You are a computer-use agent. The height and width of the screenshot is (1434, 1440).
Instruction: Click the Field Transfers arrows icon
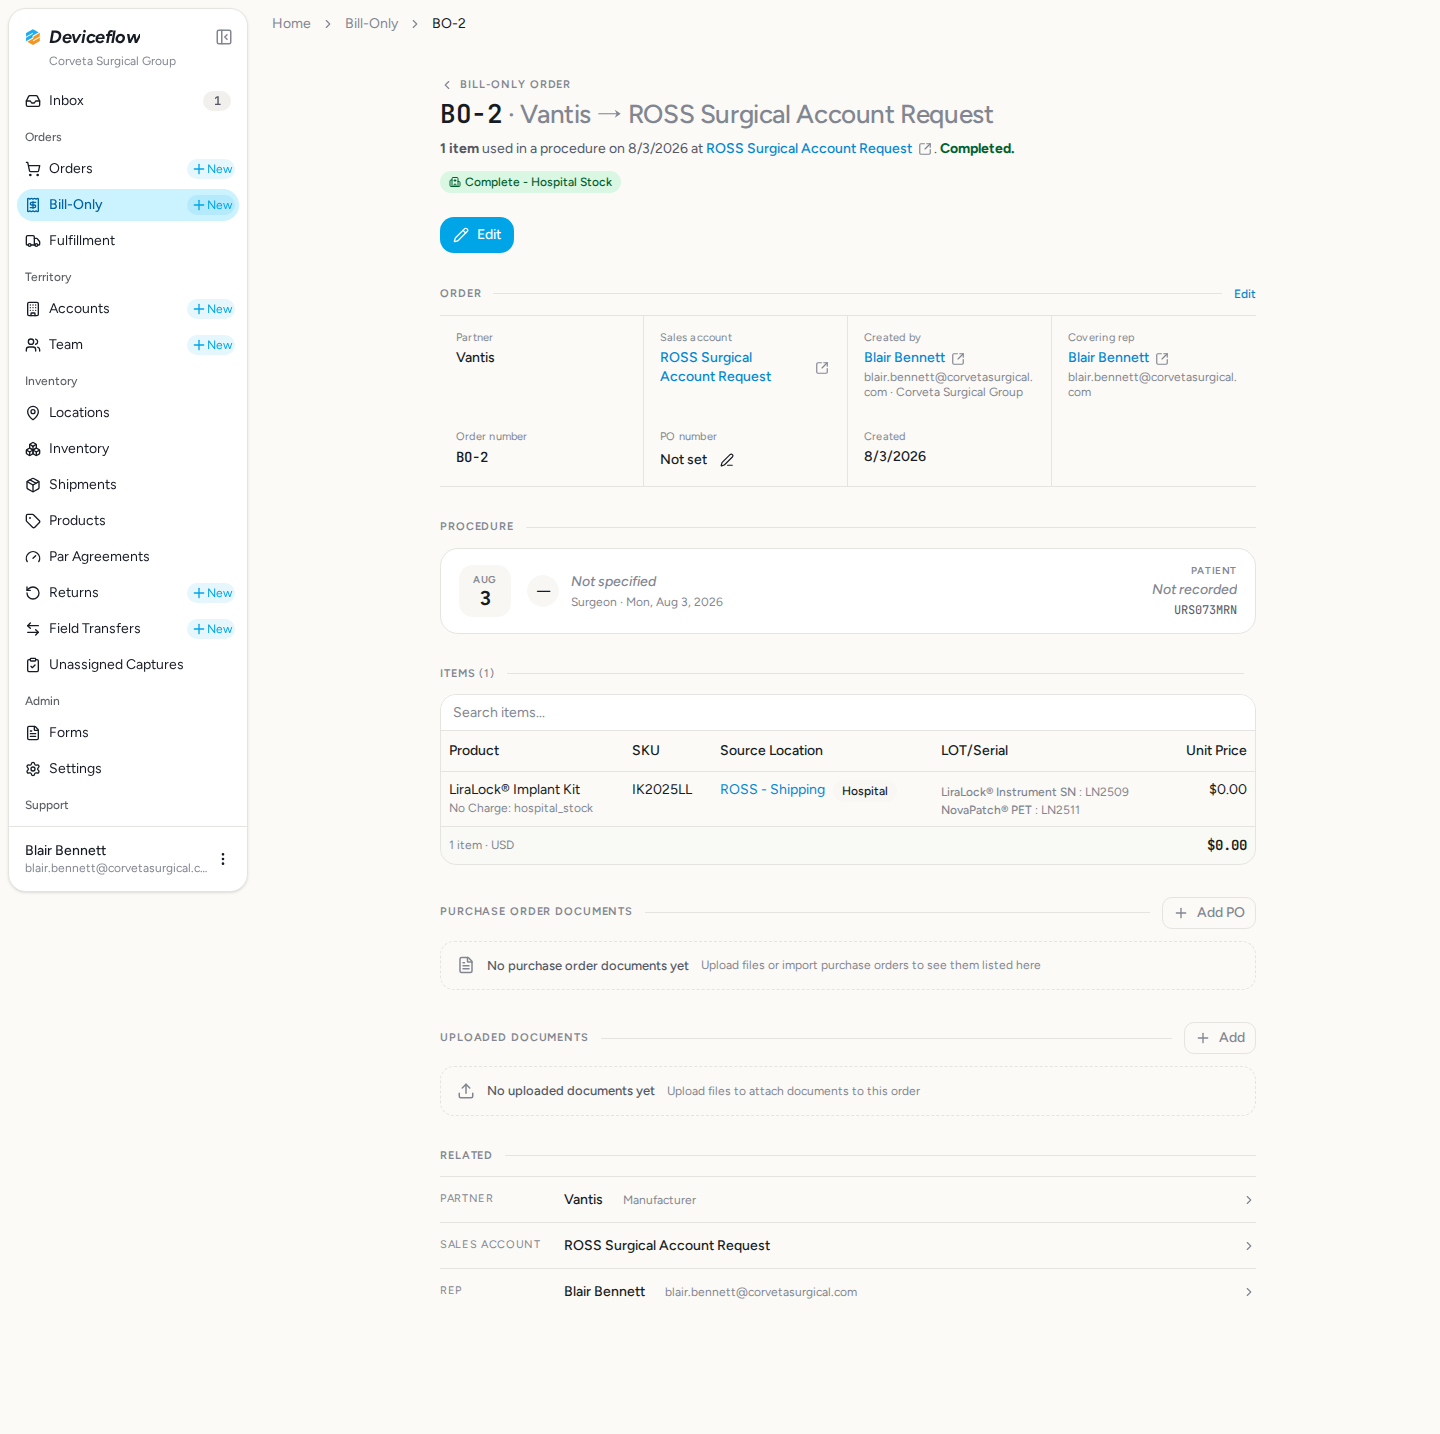coord(33,629)
